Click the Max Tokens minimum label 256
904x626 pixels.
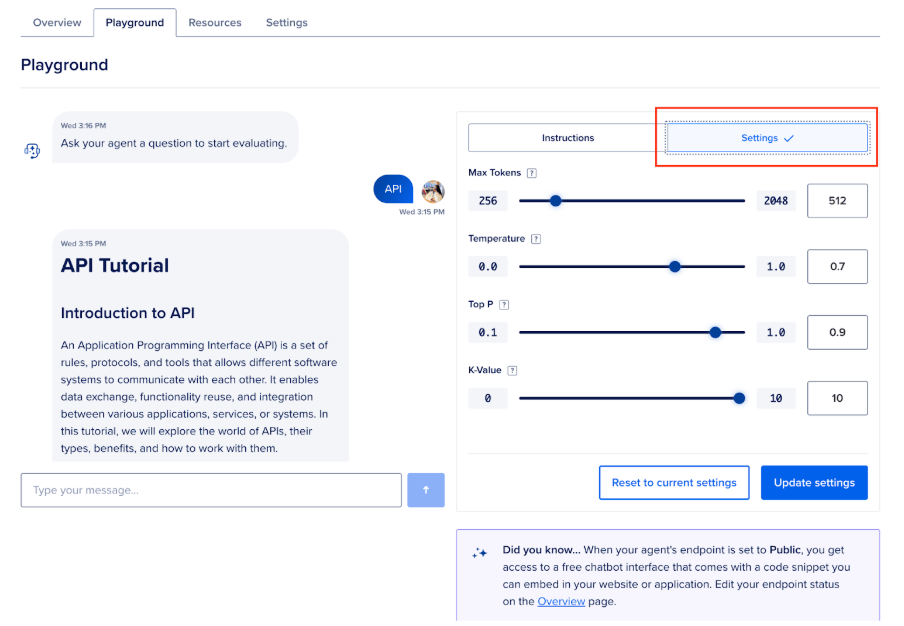coord(488,201)
